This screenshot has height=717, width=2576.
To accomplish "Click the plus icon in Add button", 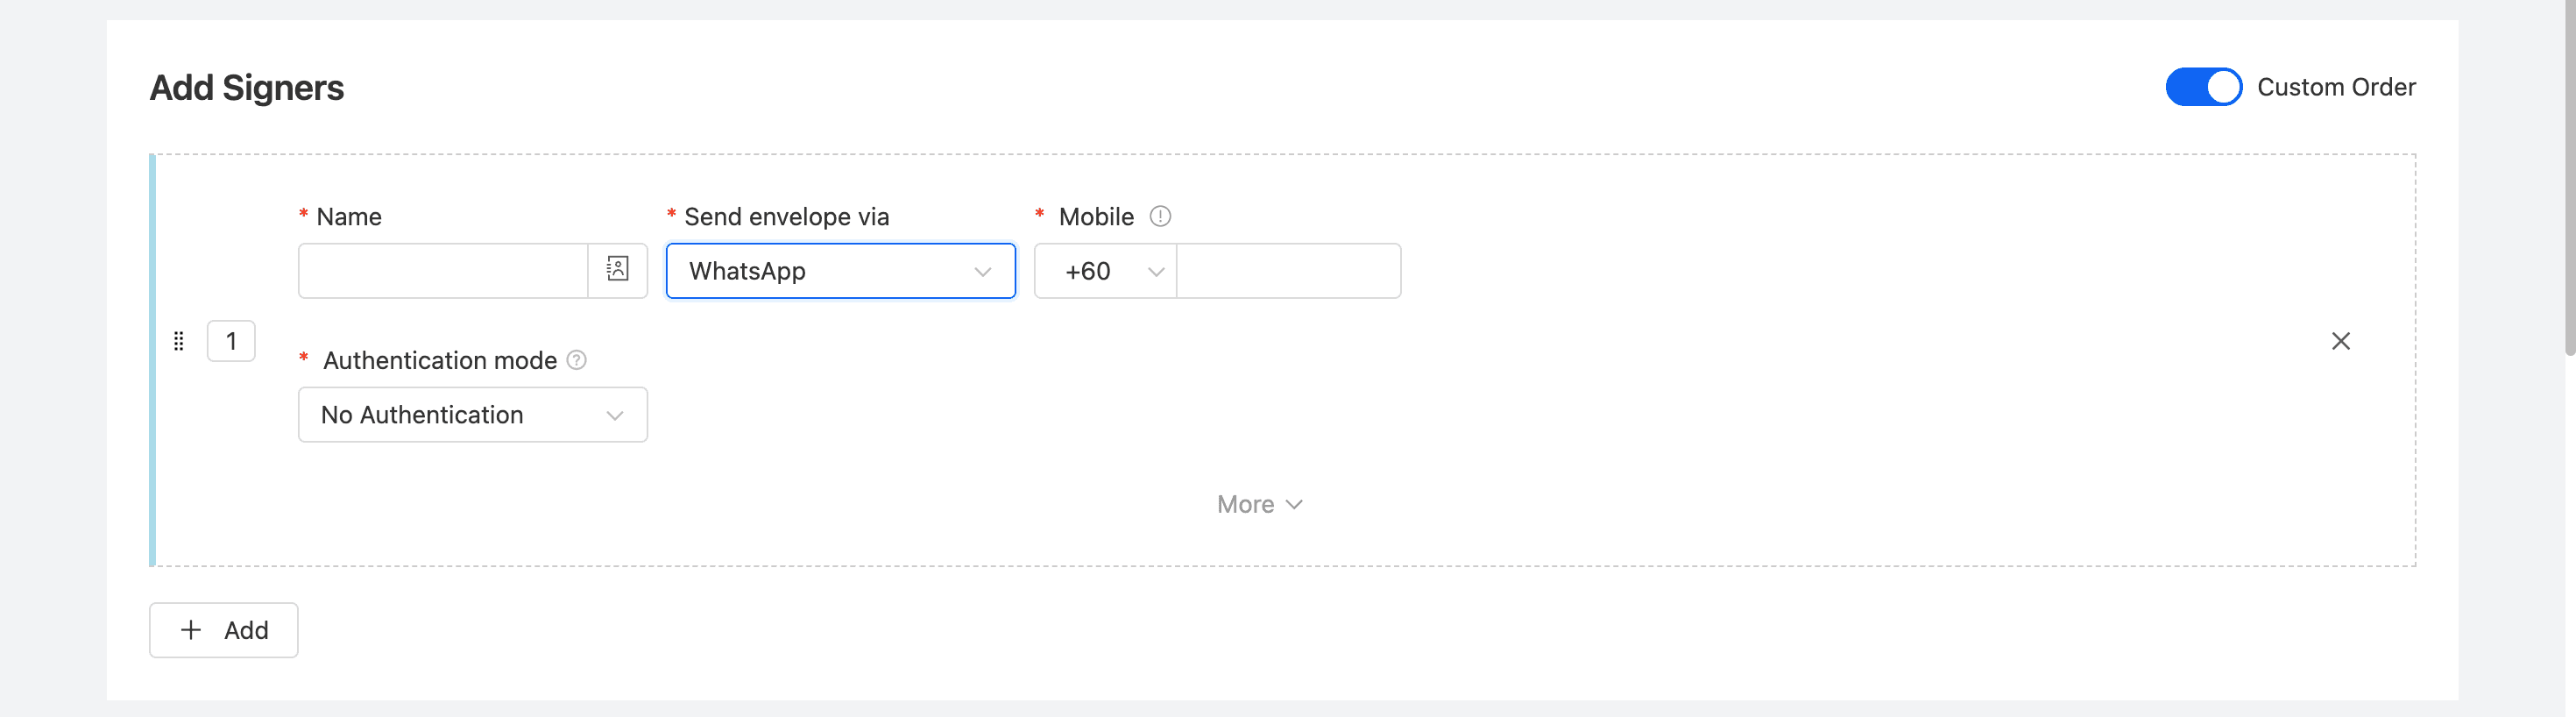I will click(x=191, y=630).
